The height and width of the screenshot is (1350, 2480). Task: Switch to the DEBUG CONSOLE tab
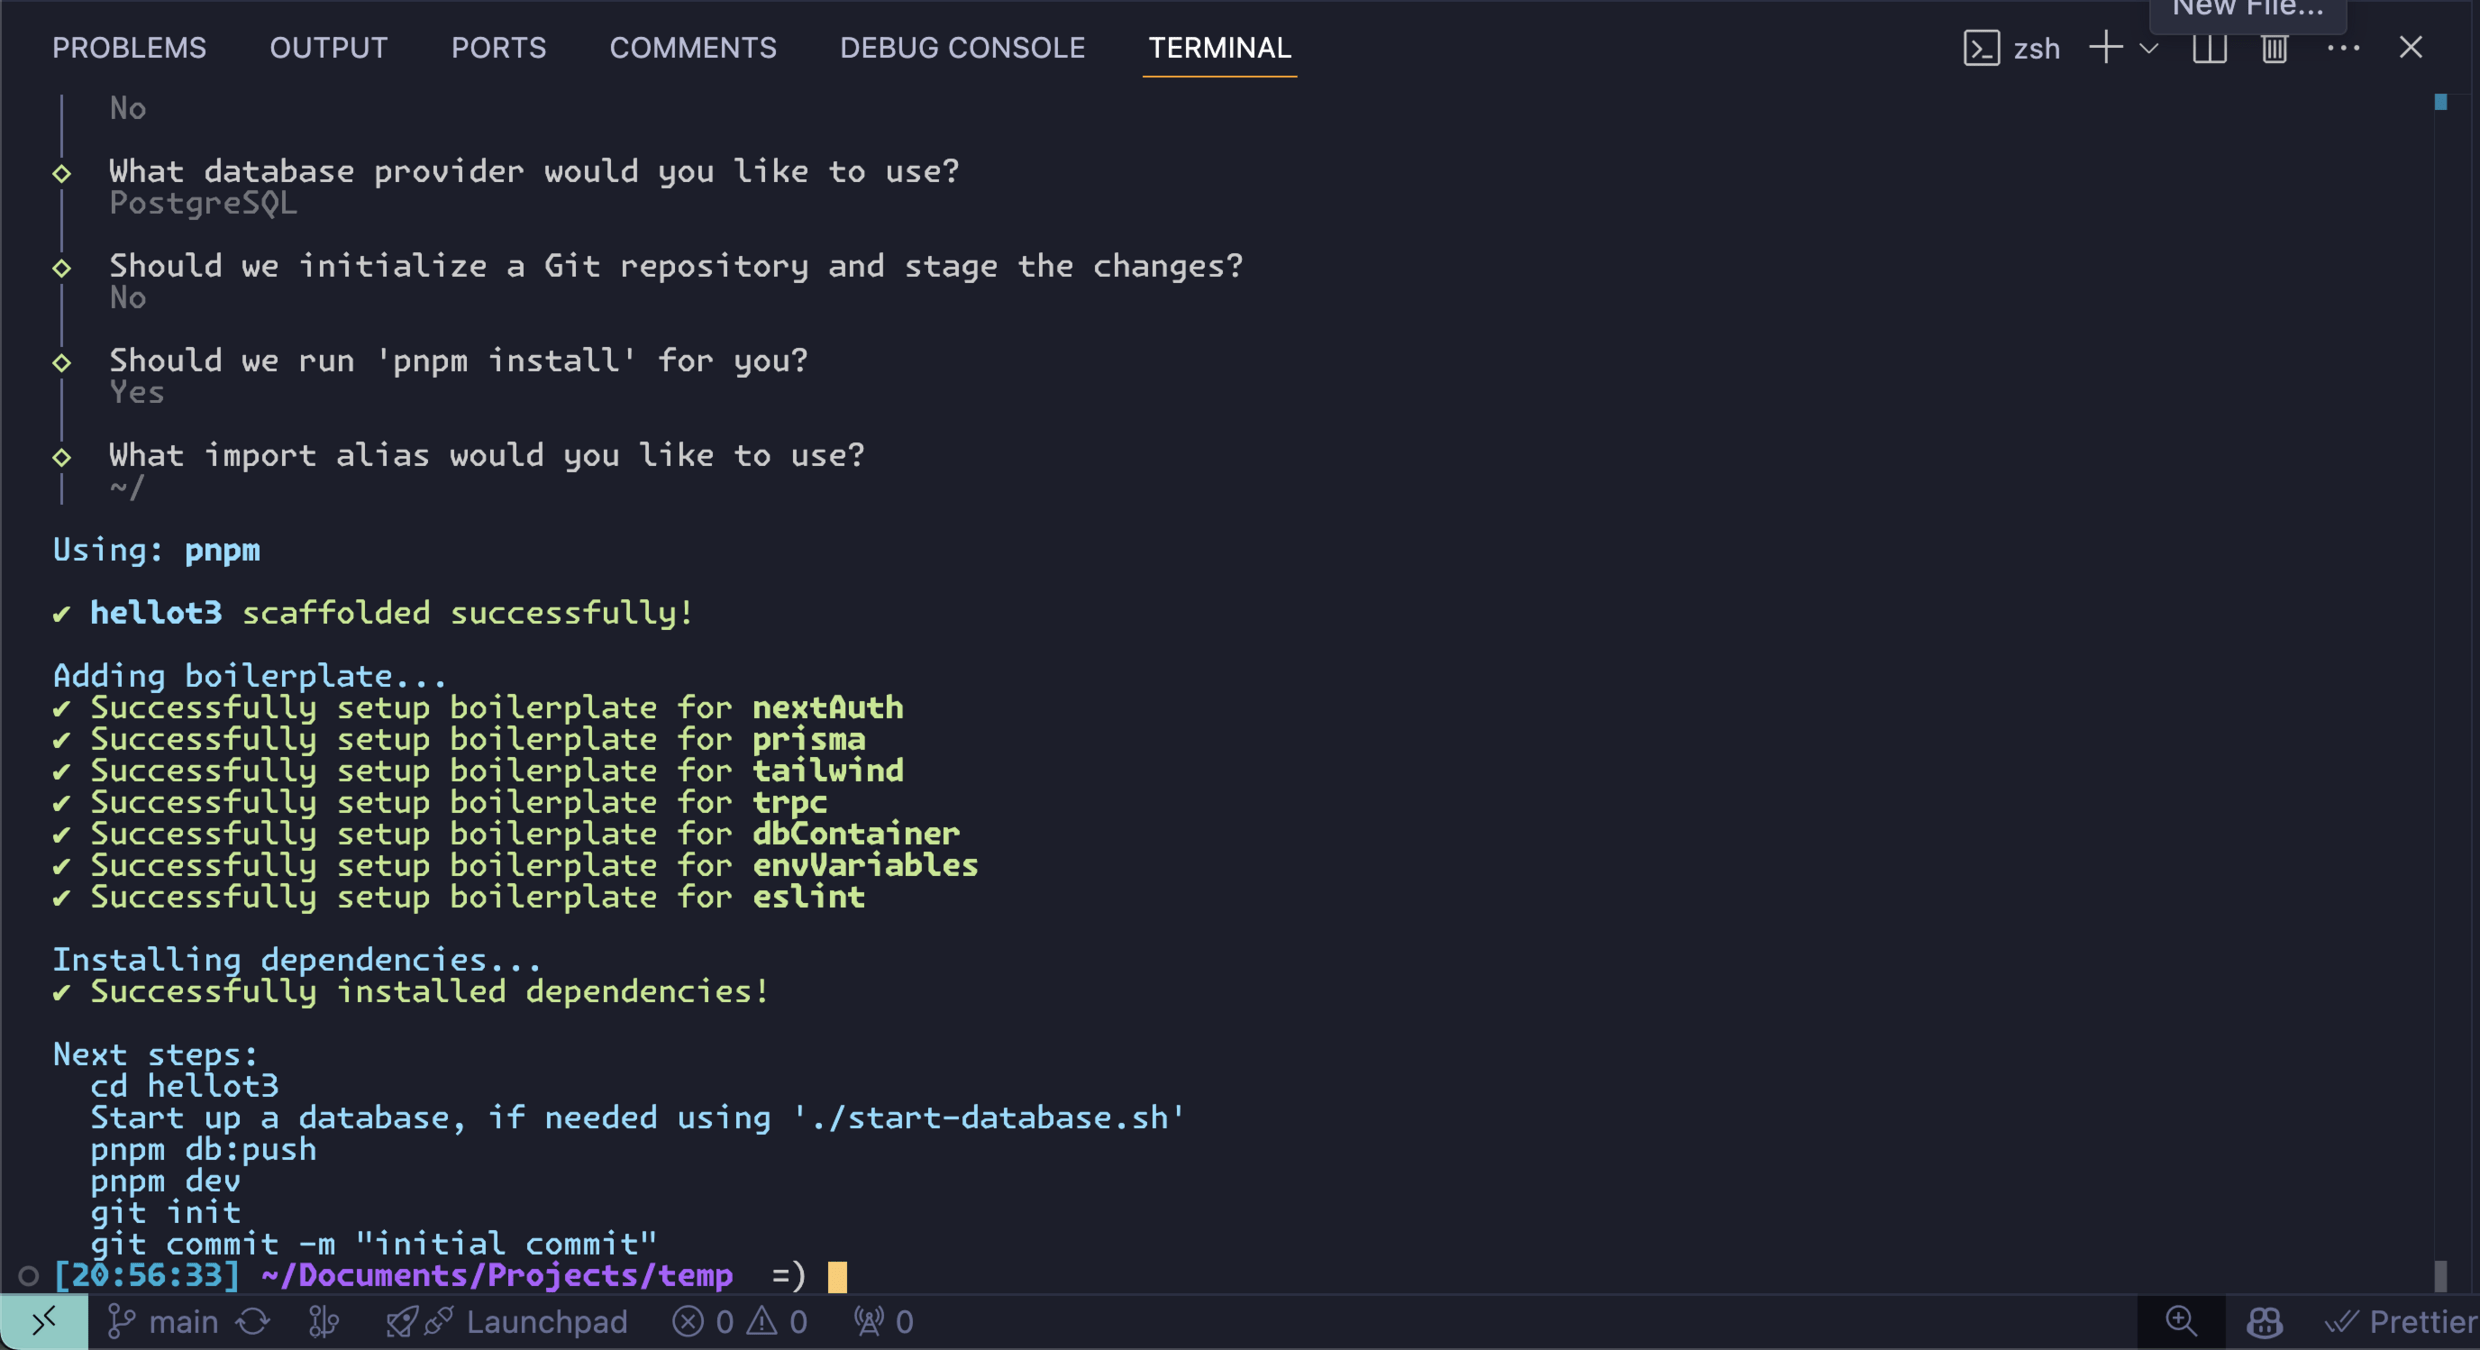[962, 47]
